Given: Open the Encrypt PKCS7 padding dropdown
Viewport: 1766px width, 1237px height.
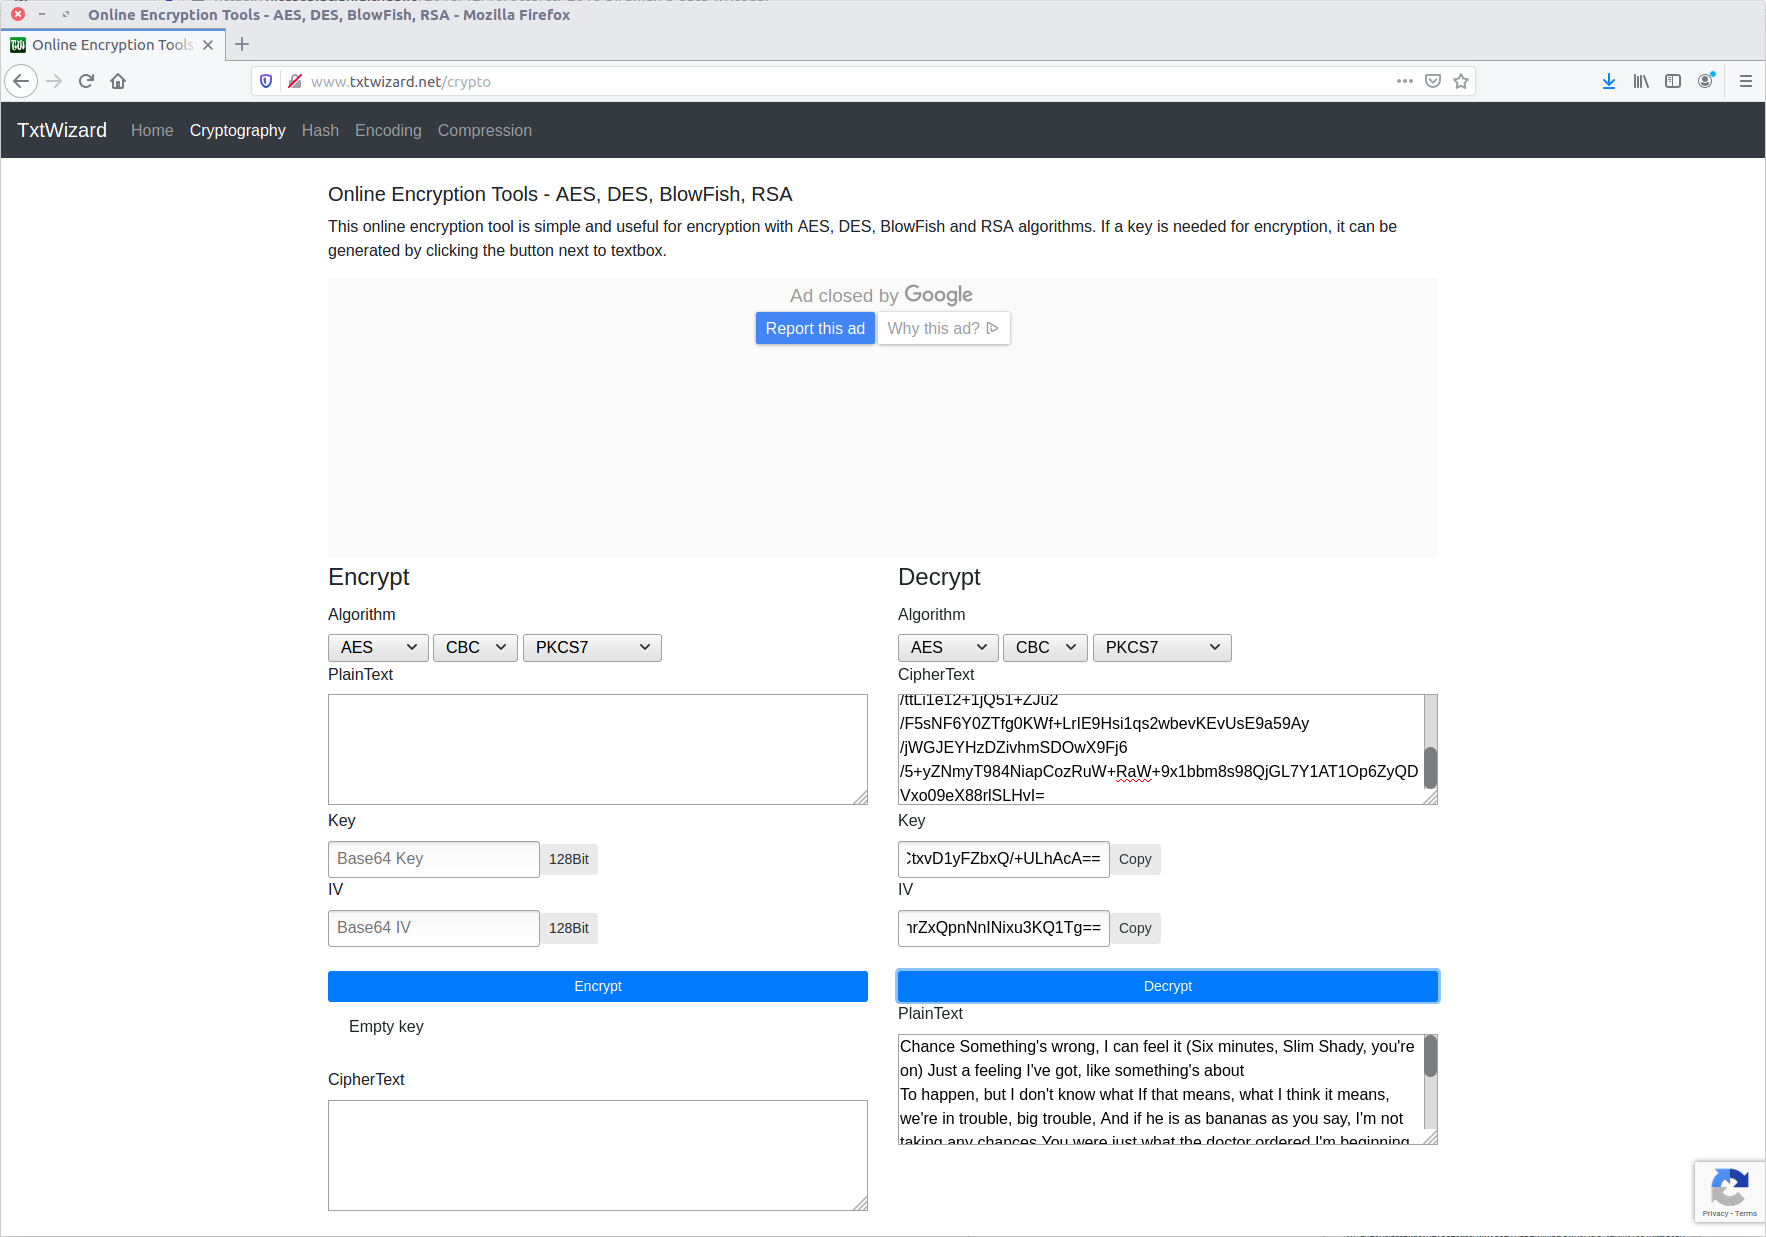Looking at the screenshot, I should click(592, 648).
